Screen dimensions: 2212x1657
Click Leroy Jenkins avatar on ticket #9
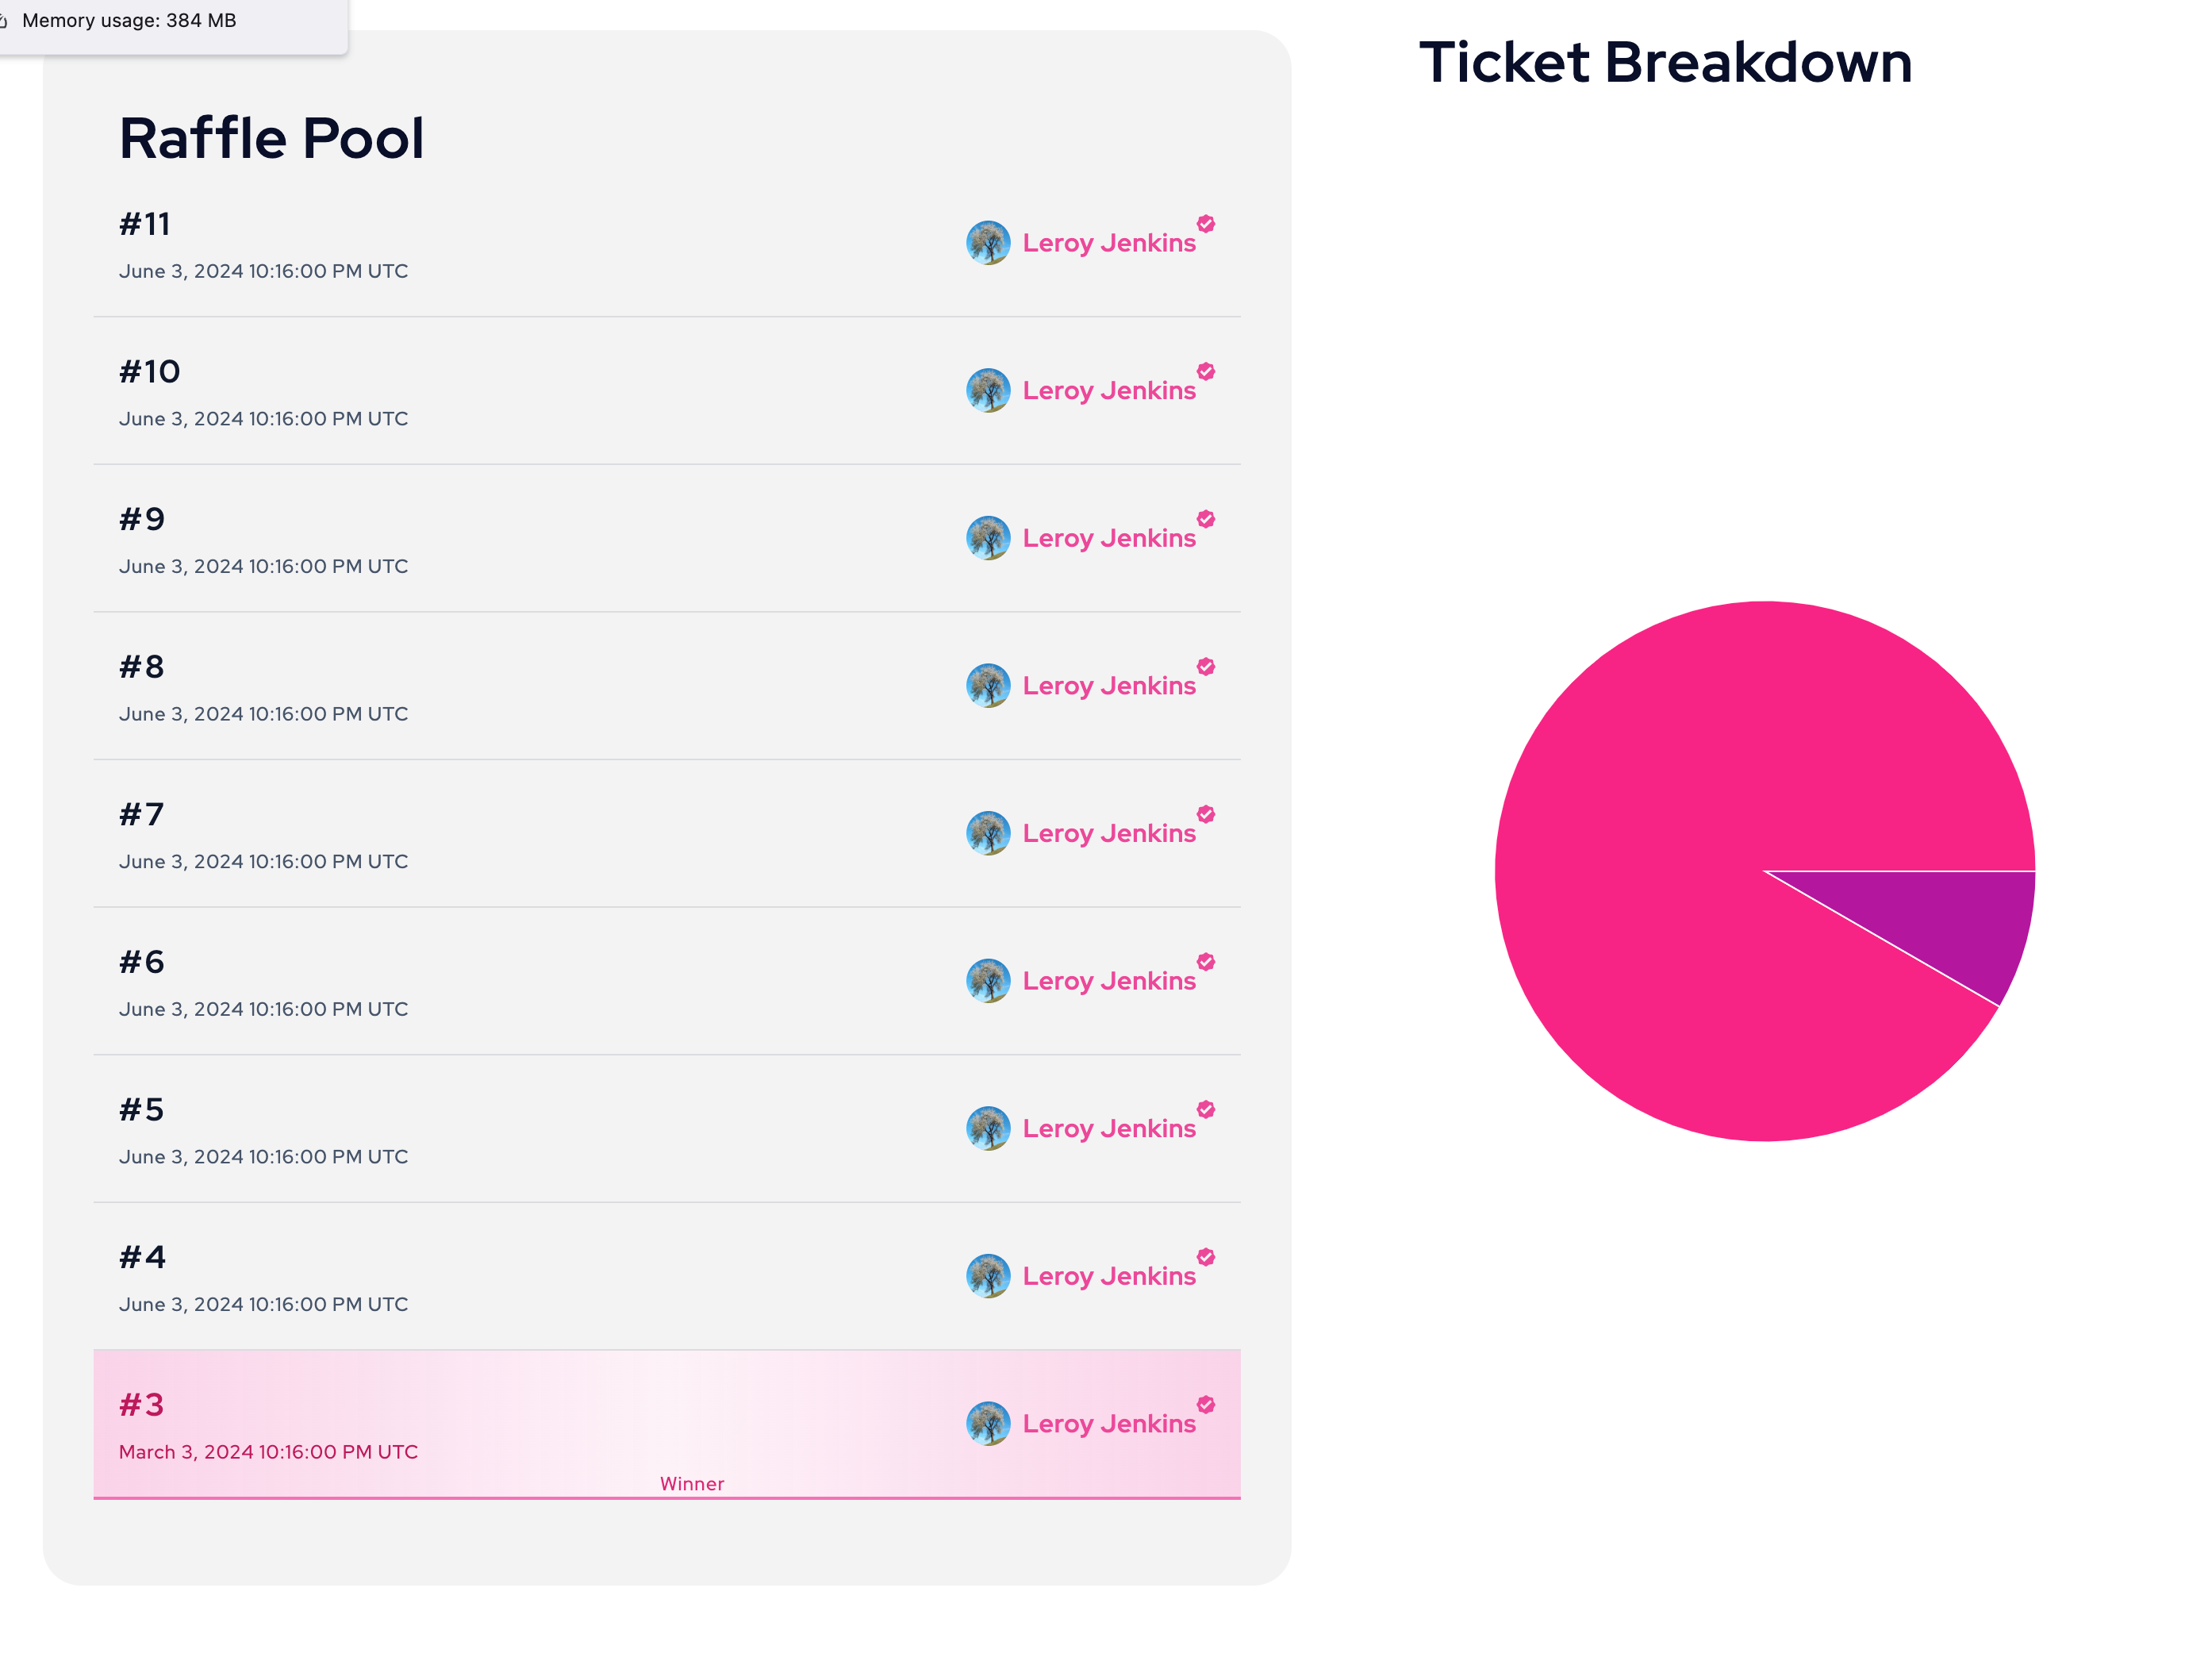[x=988, y=538]
